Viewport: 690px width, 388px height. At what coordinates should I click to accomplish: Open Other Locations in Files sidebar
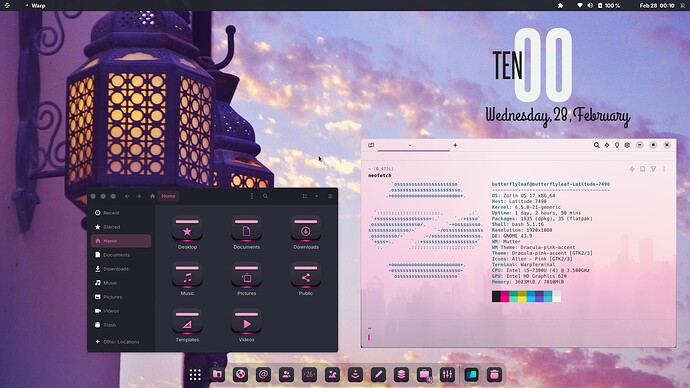pos(121,342)
